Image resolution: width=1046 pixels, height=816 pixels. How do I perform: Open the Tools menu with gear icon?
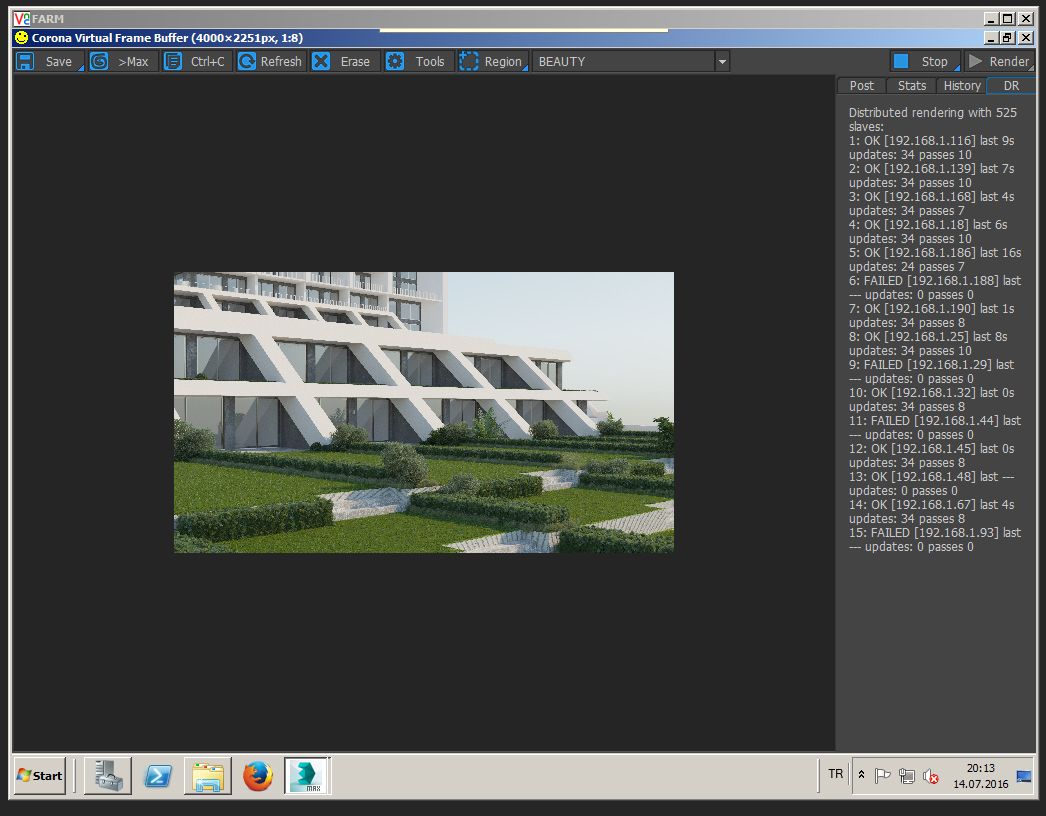click(418, 61)
